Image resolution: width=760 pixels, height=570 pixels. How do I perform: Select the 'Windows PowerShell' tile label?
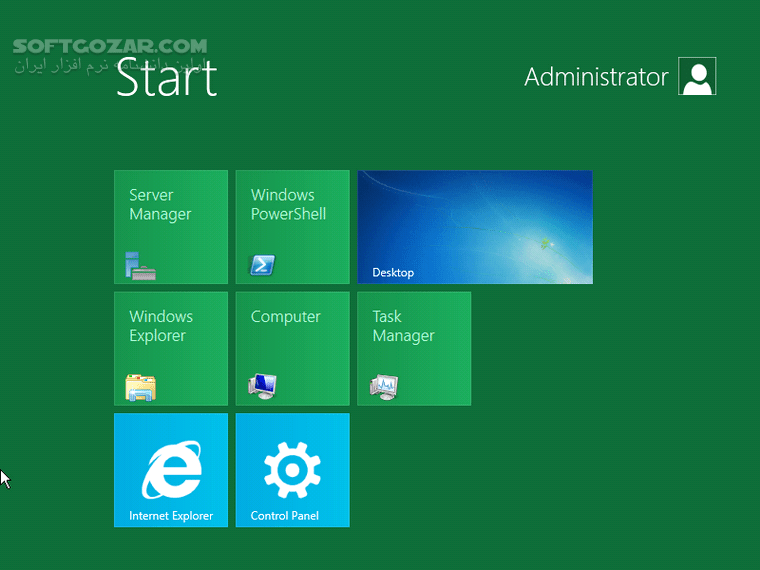(x=288, y=205)
